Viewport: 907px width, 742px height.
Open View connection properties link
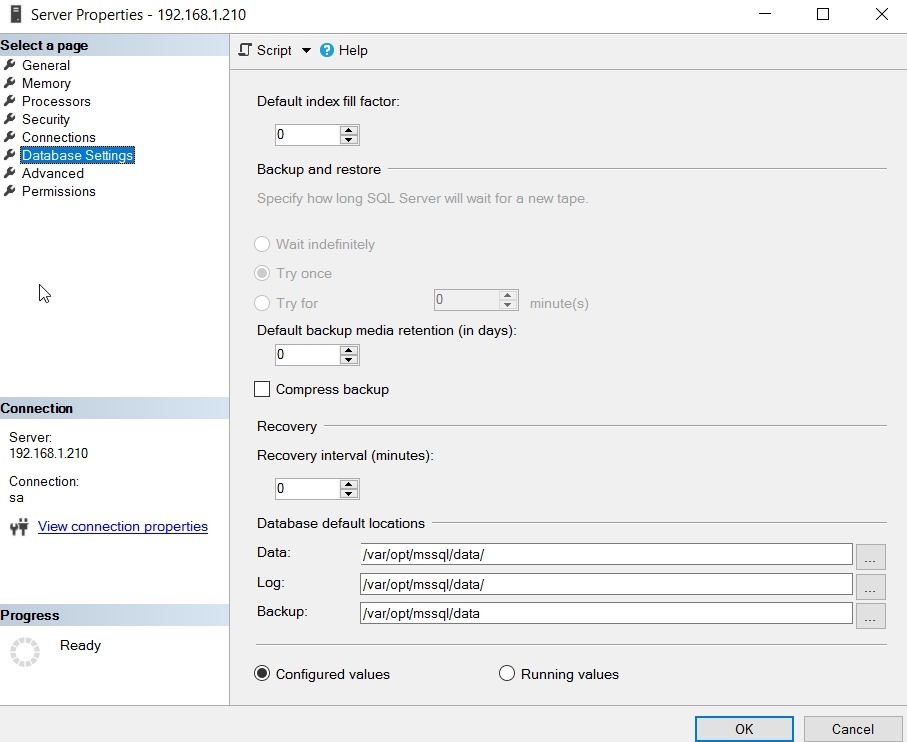pyautogui.click(x=123, y=526)
